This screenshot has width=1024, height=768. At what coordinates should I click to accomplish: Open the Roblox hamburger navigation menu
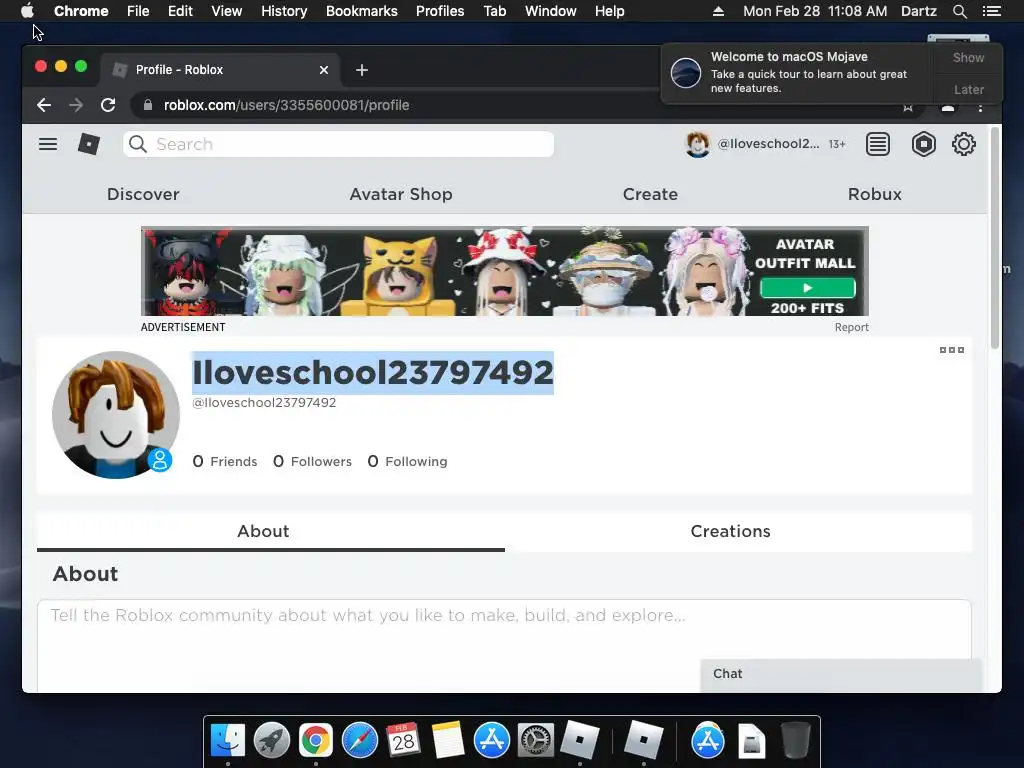point(48,144)
